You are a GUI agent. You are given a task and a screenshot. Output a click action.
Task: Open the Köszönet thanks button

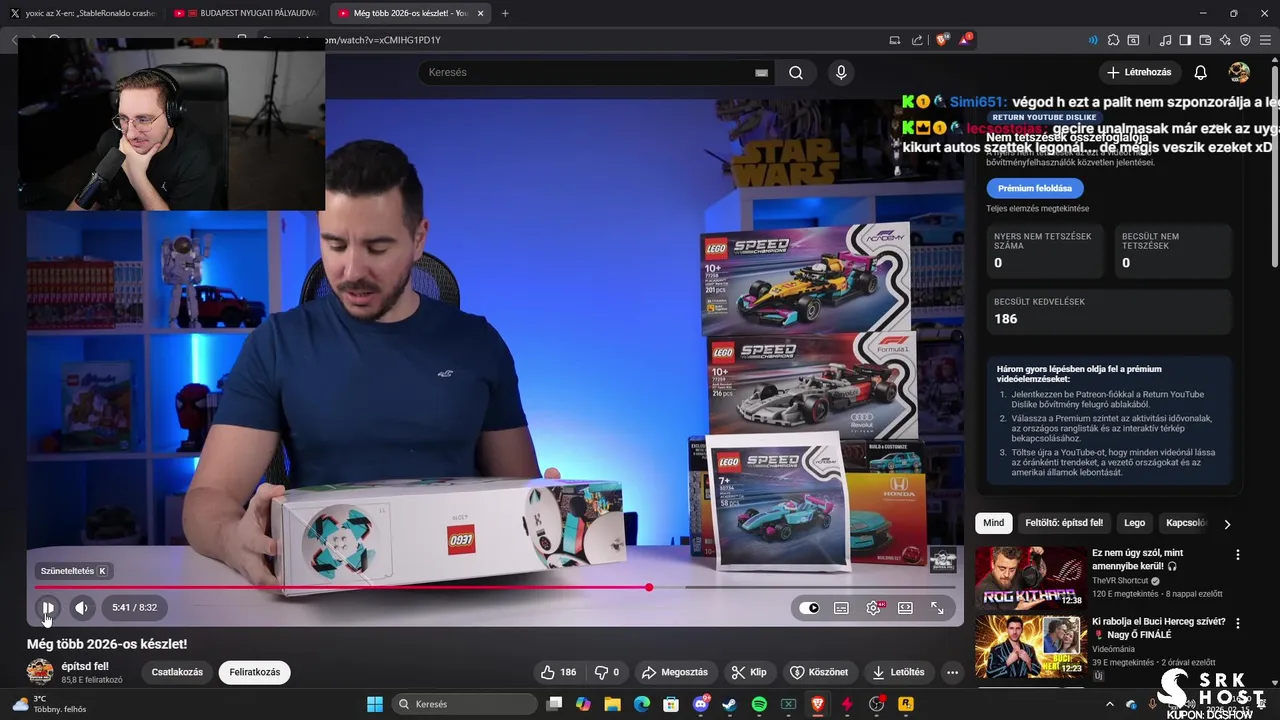pos(820,672)
